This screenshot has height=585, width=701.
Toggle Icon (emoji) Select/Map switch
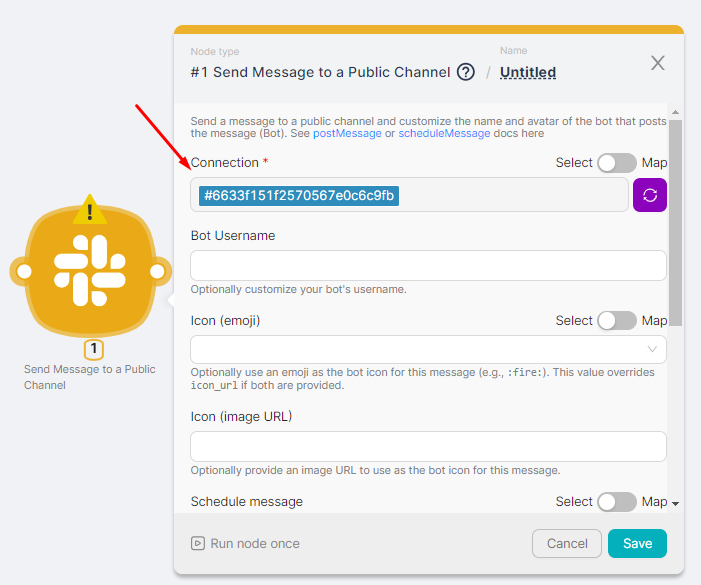[x=616, y=321]
